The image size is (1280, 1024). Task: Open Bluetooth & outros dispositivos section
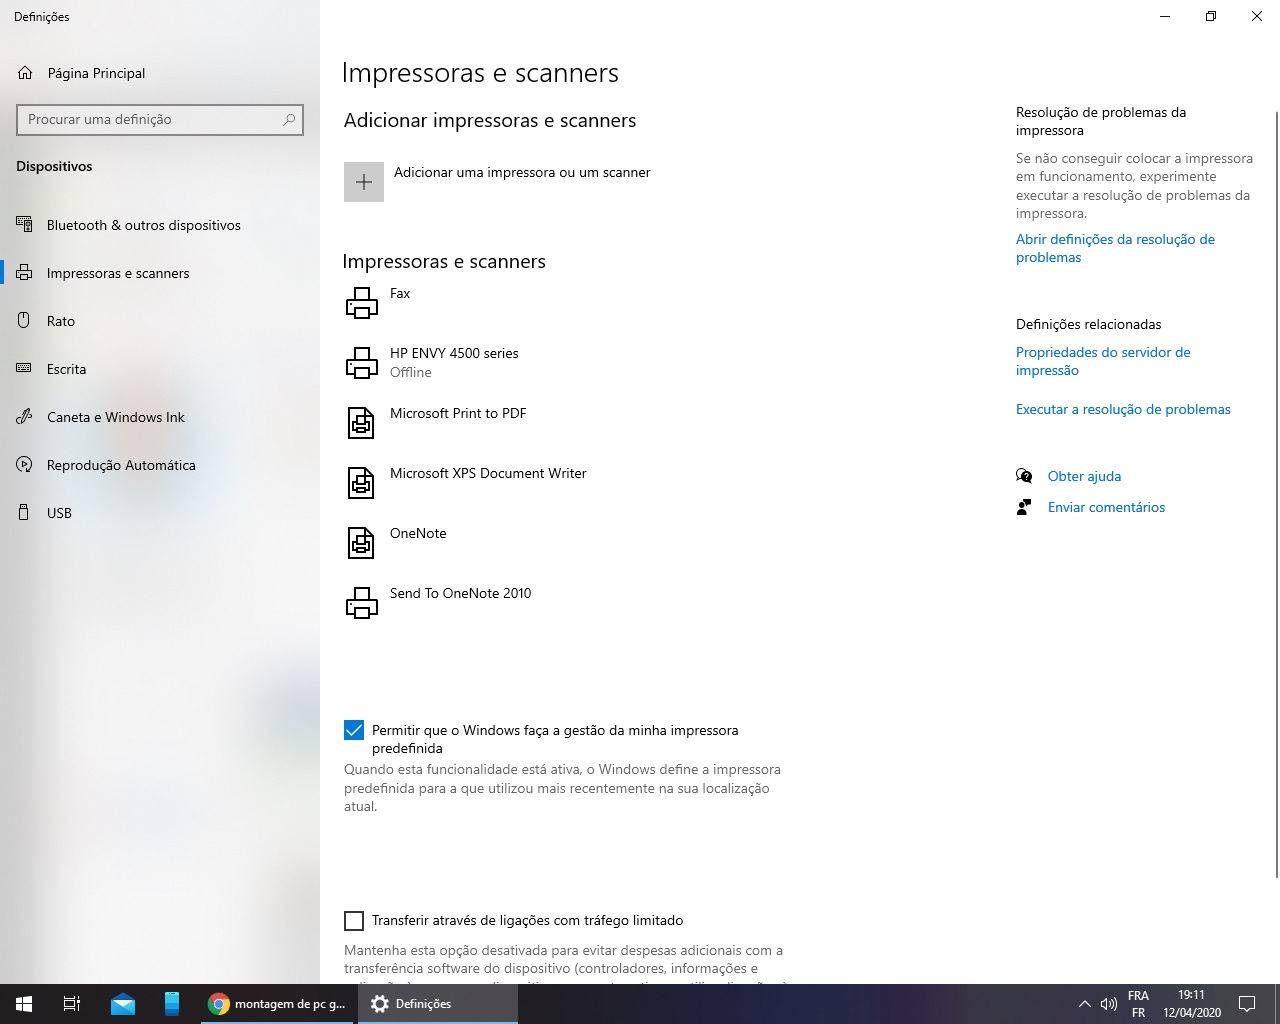pyautogui.click(x=143, y=225)
